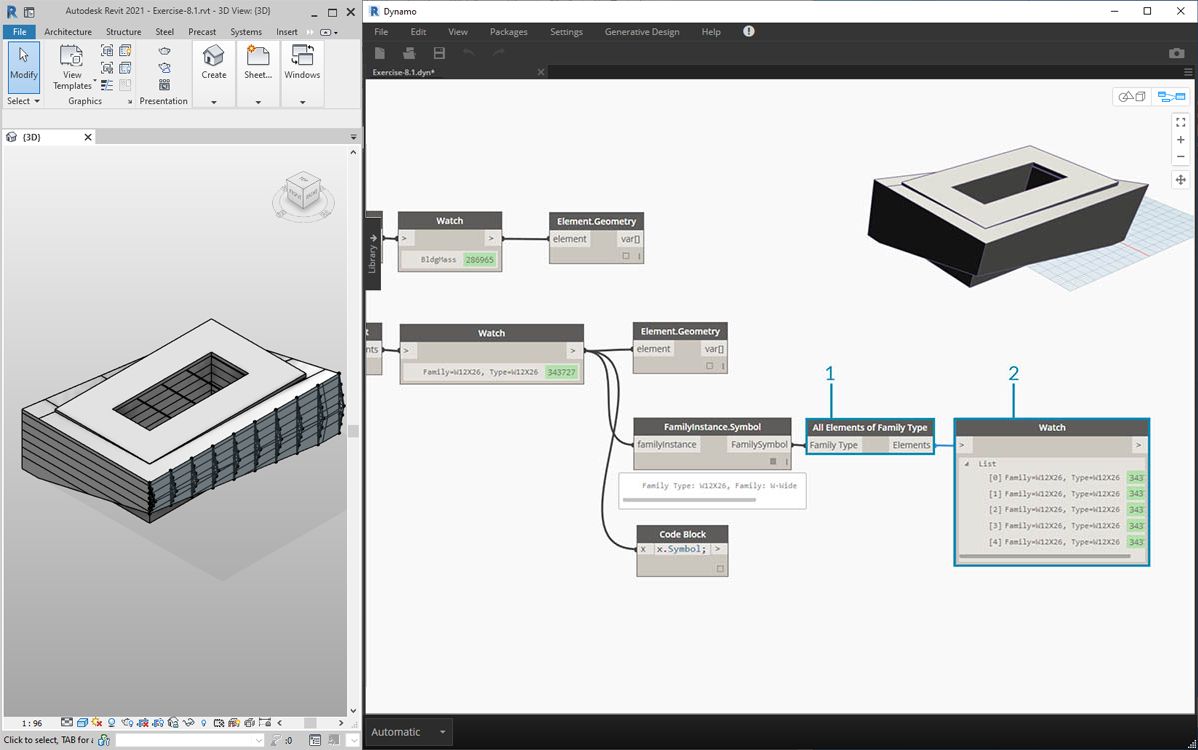This screenshot has width=1198, height=750.
Task: Click the 1 : 96 view scale
Action: pos(32,723)
